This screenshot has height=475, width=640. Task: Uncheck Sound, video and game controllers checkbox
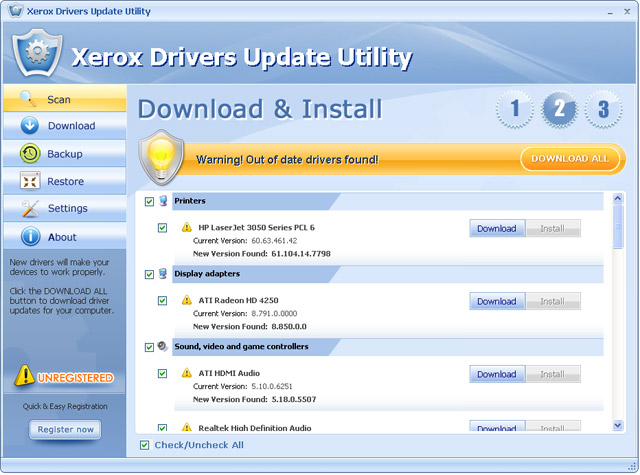click(x=149, y=347)
